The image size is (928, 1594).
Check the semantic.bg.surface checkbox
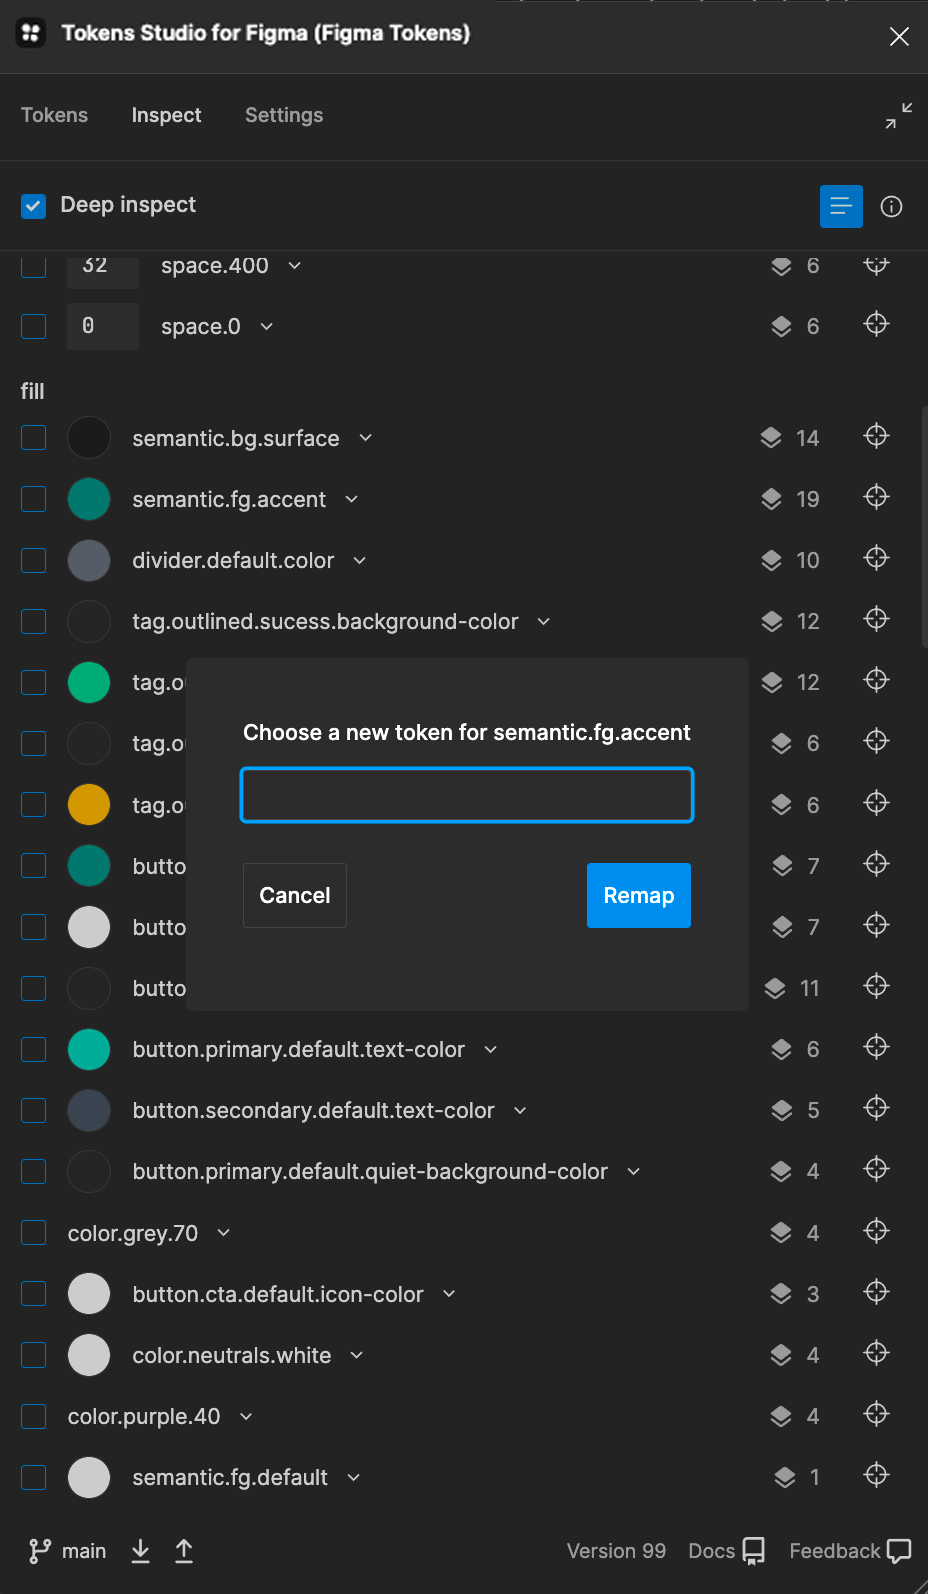click(x=33, y=438)
